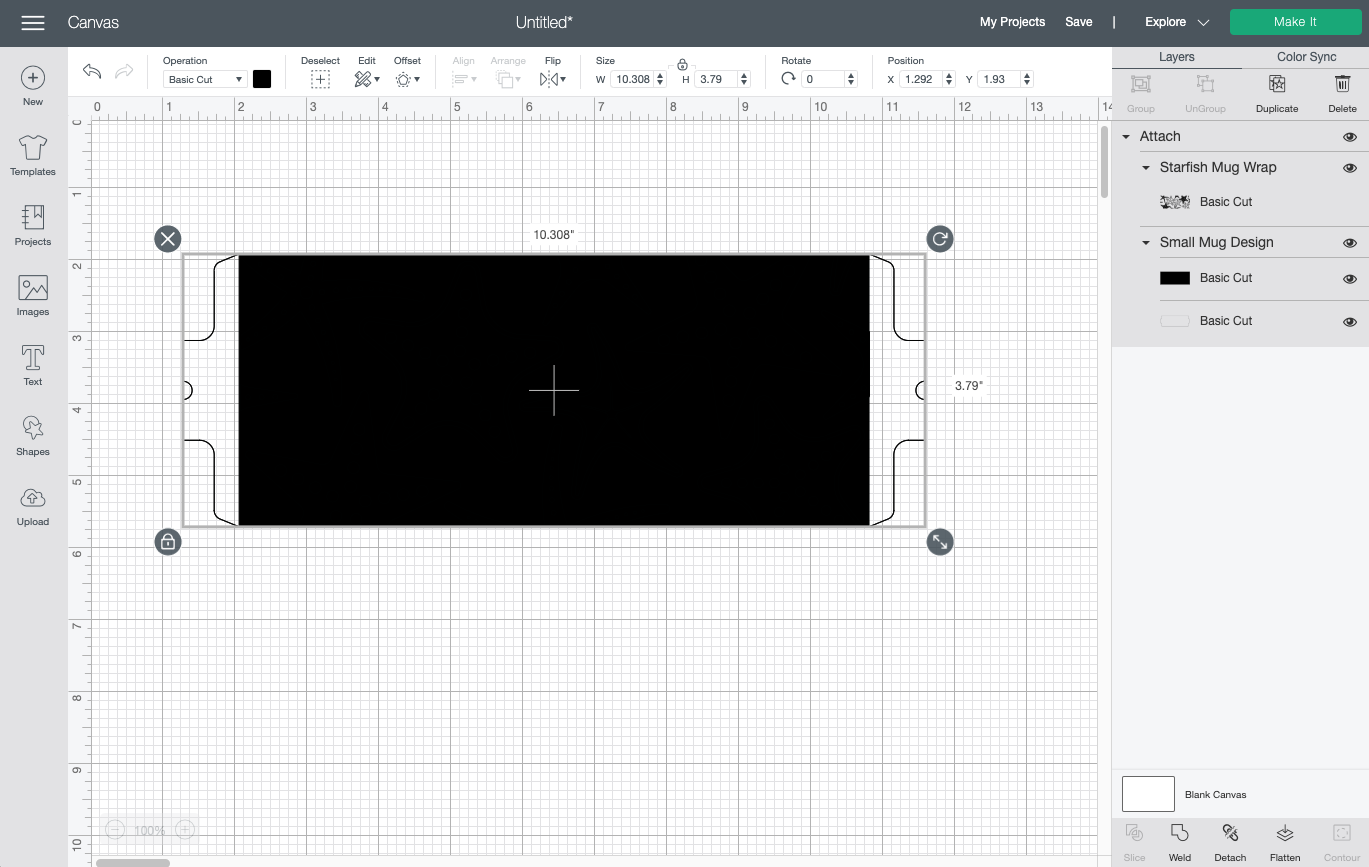
Task: Hide the Starfish Mug Wrap layer
Action: 1350,168
